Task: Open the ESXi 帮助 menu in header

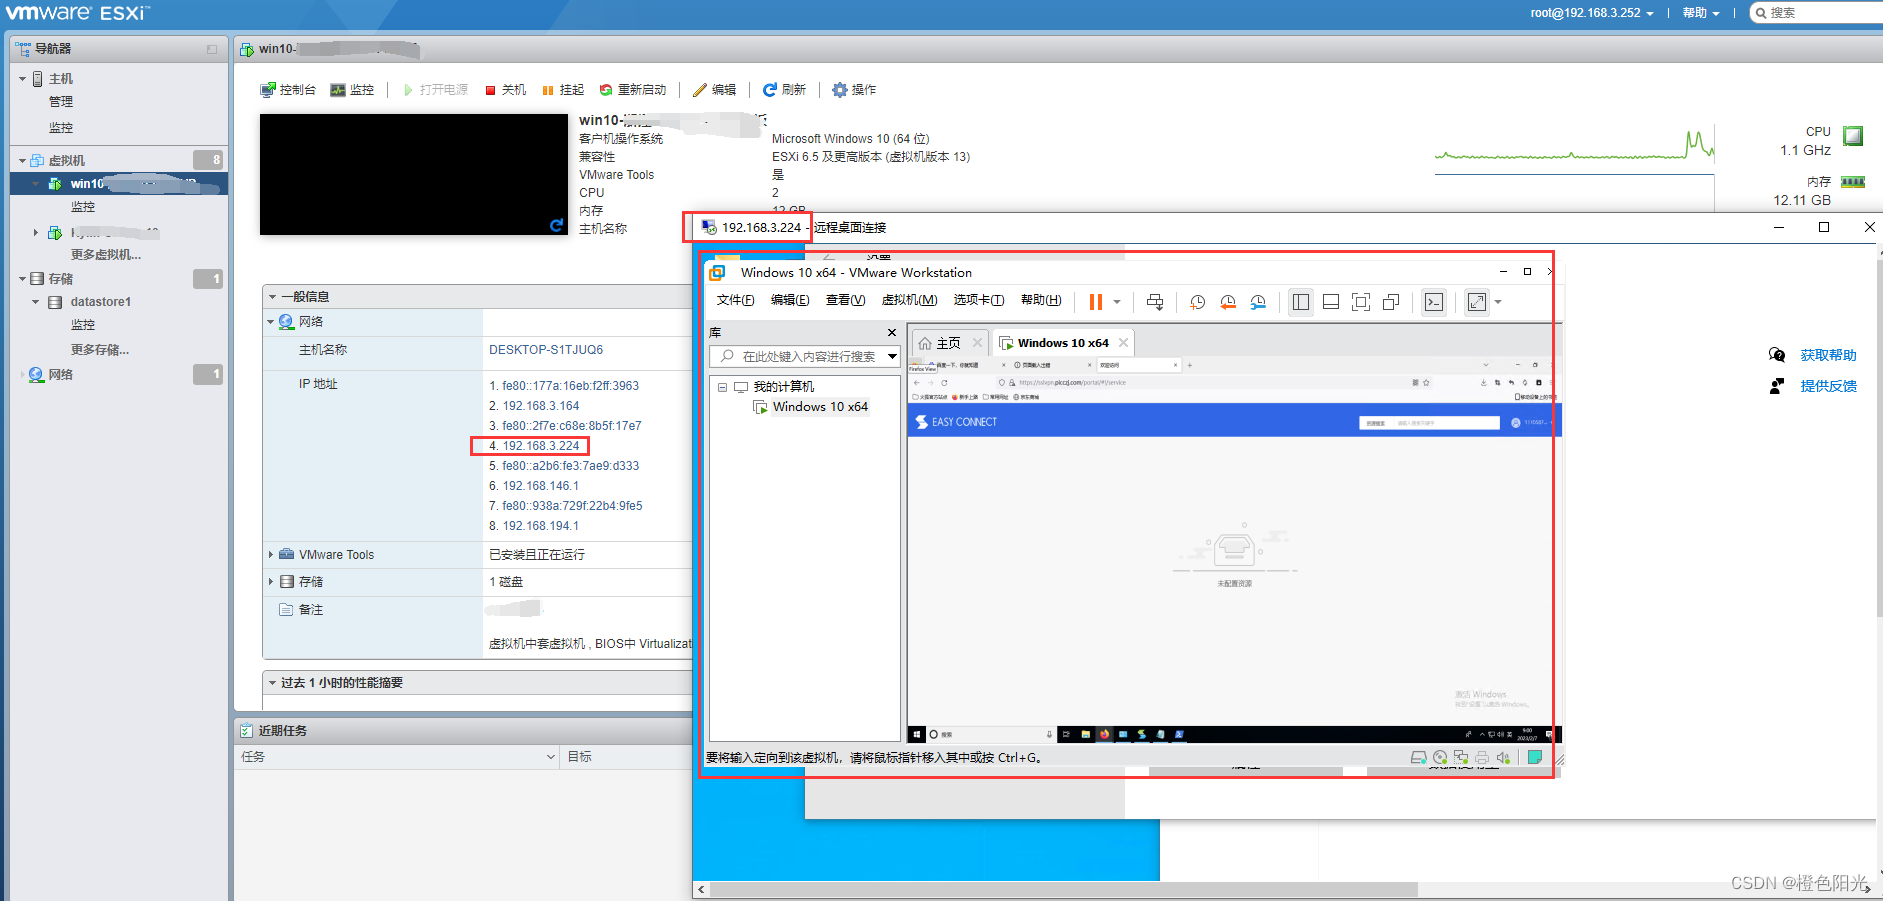Action: tap(1700, 13)
